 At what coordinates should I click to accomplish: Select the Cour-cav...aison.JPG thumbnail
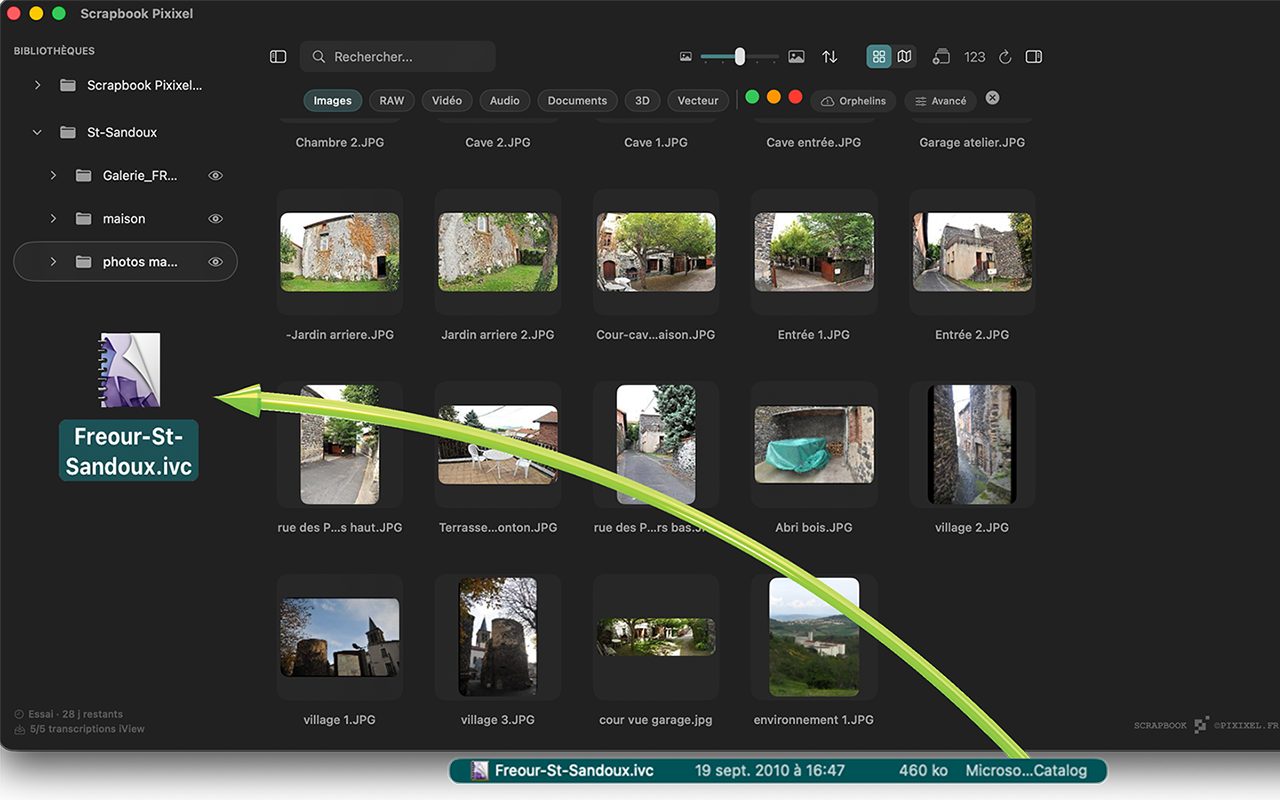click(656, 252)
